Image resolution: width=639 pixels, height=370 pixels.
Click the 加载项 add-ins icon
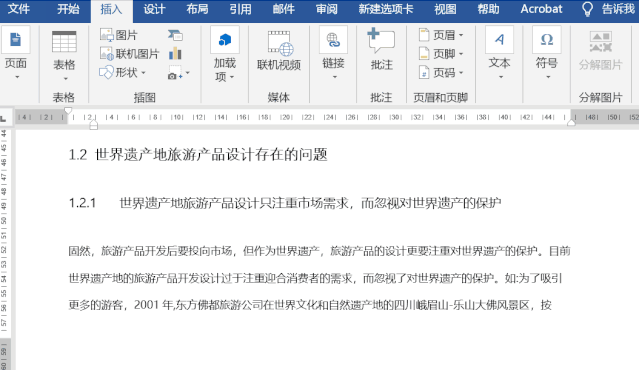pyautogui.click(x=225, y=40)
